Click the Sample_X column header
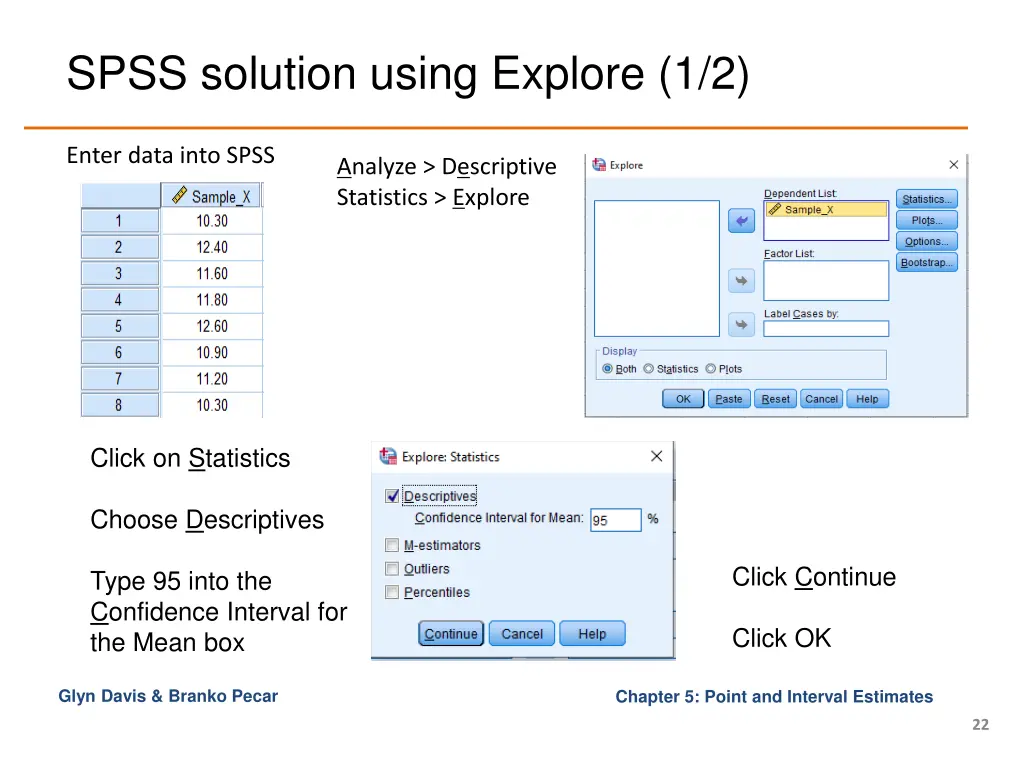The image size is (1024, 768). click(x=212, y=195)
